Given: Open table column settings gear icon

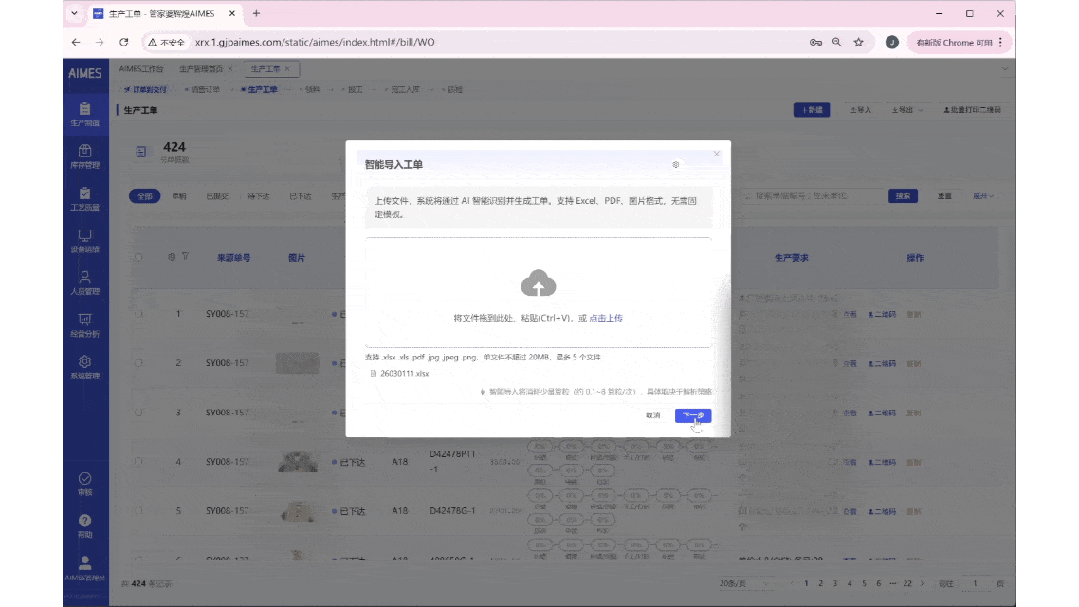Looking at the screenshot, I should point(171,257).
